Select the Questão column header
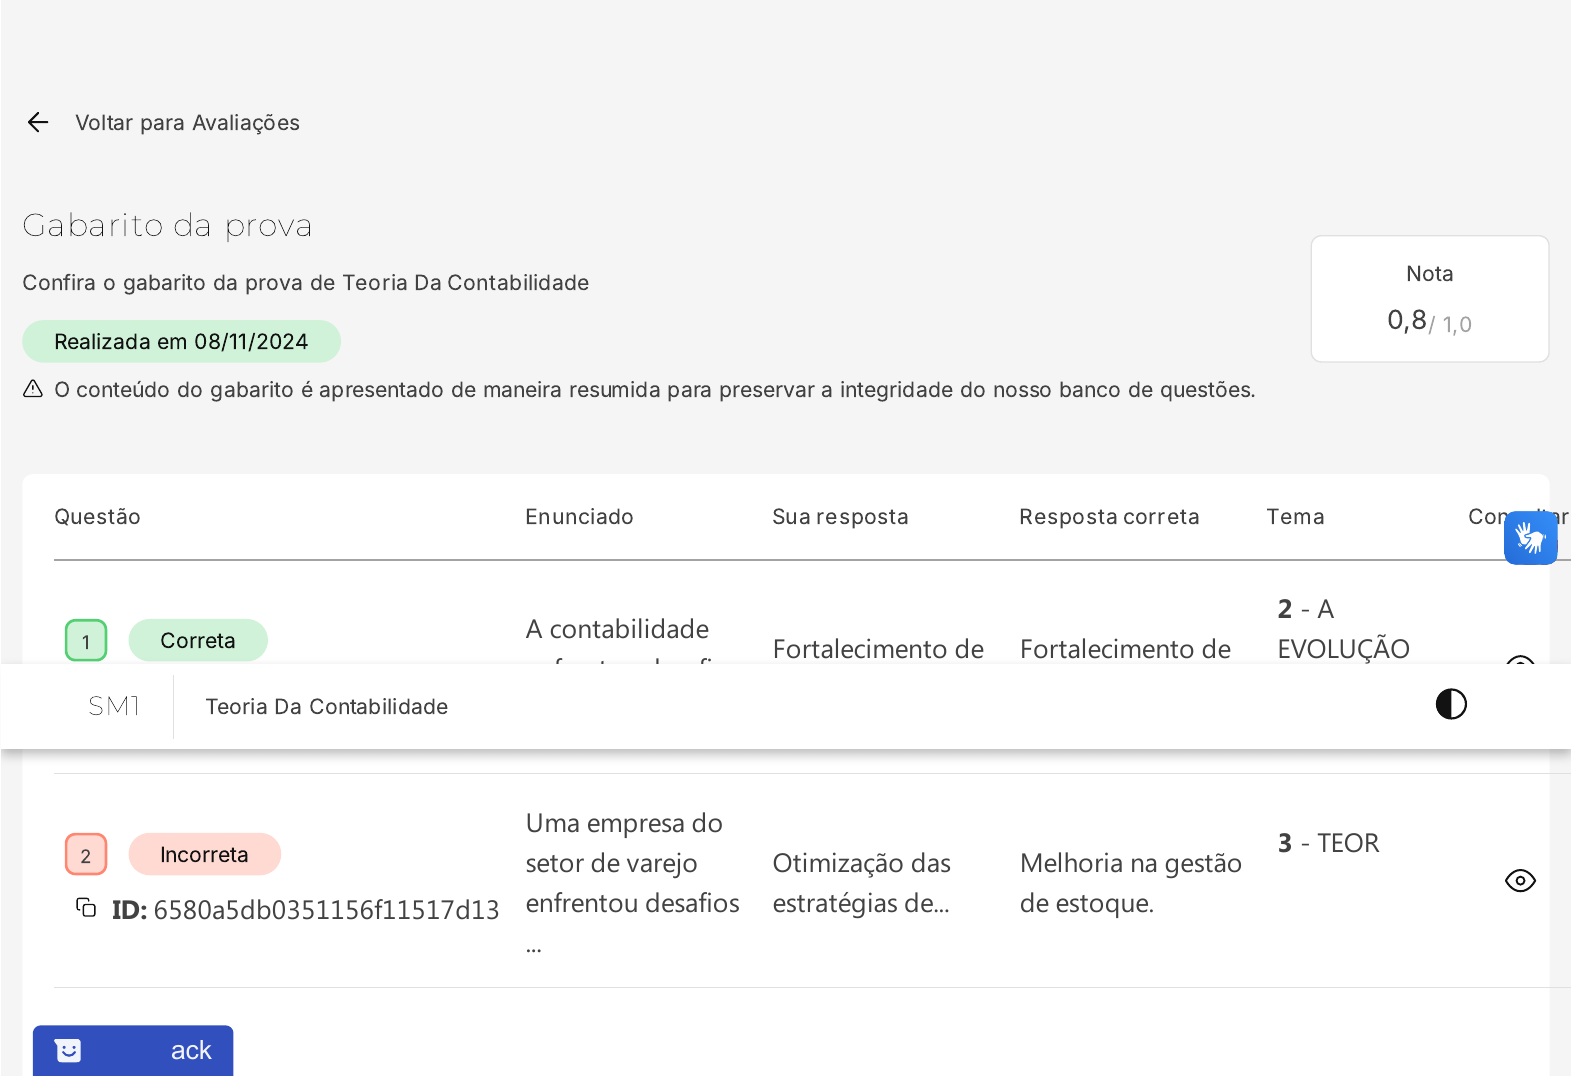Screen dimensions: 1571x1076 [97, 517]
